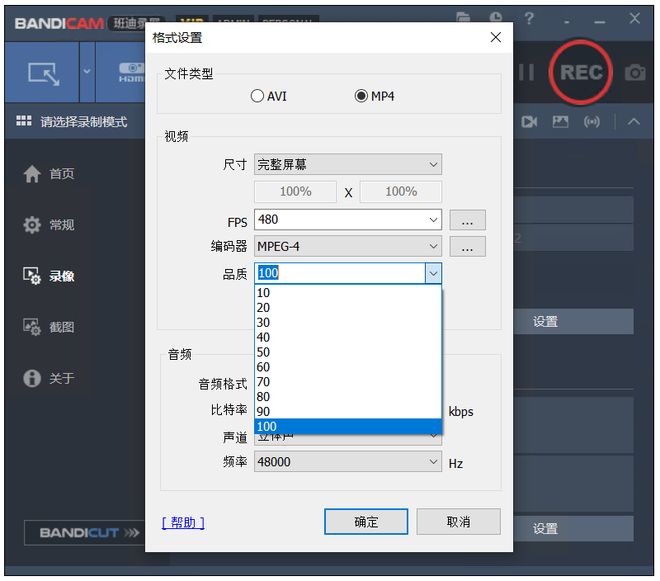Click the BANDICUT link button

tap(85, 533)
